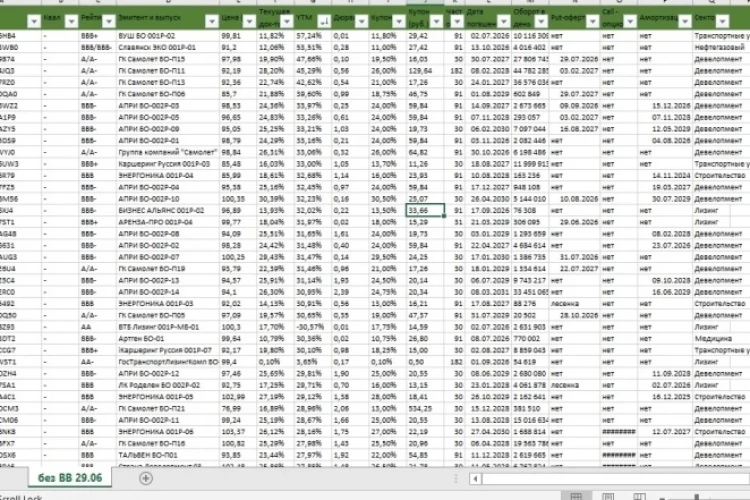Select cell 'Каршеринг Руссия 001Р-03'

tap(168, 164)
